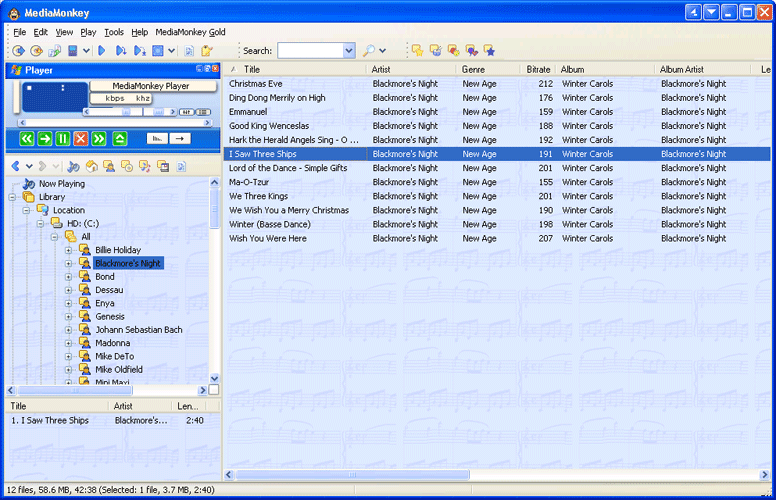This screenshot has width=776, height=500.
Task: Click the Home house icon in tree toolbar
Action: (92, 166)
